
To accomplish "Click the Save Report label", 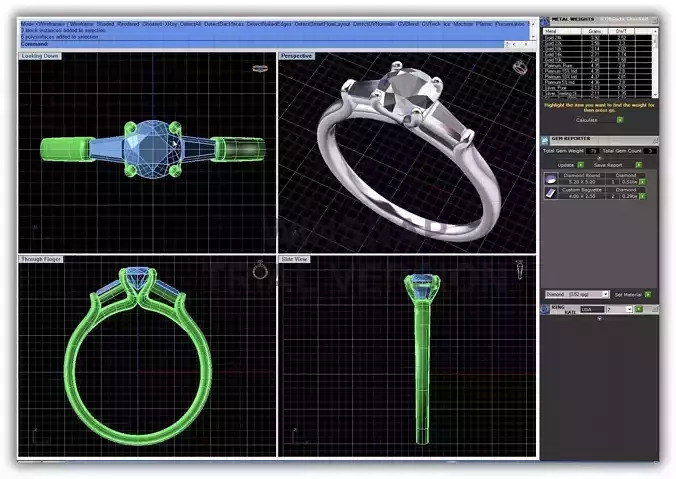I will (x=608, y=165).
